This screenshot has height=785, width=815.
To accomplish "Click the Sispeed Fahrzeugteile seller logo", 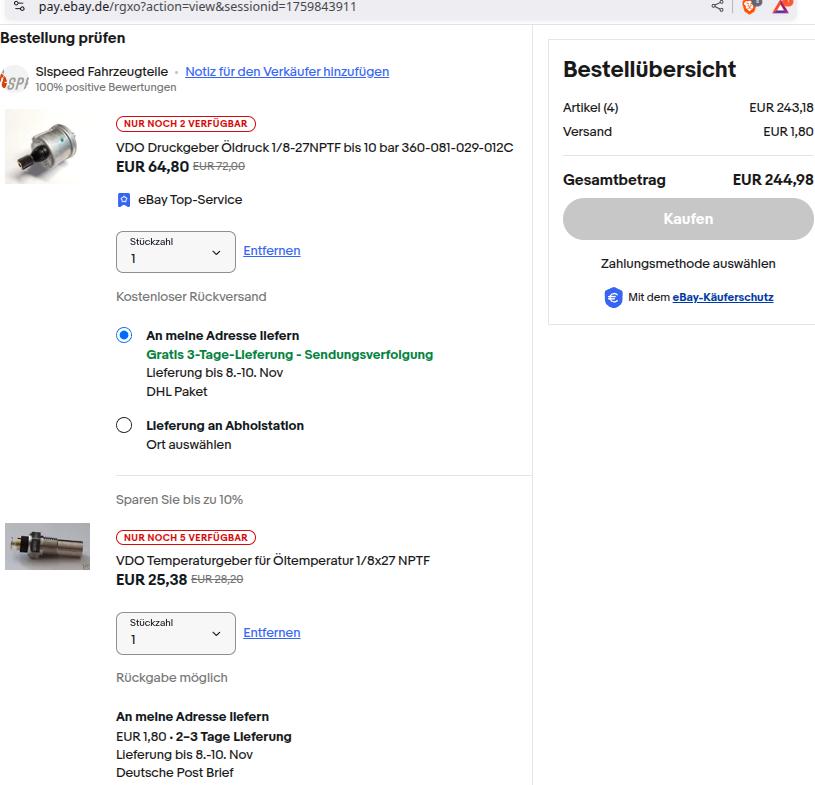I will [x=14, y=78].
